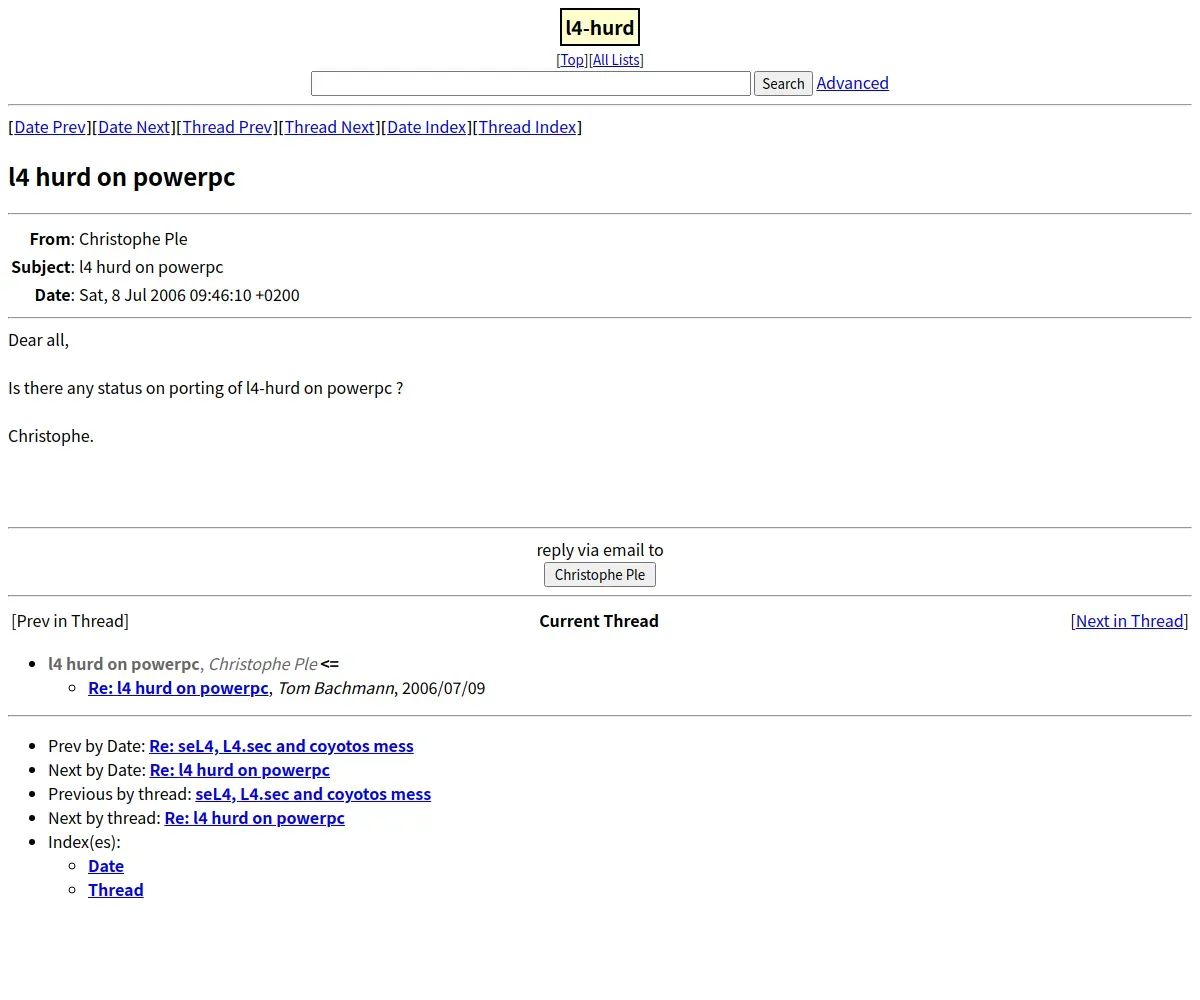Open Next by Date reply link

point(240,770)
